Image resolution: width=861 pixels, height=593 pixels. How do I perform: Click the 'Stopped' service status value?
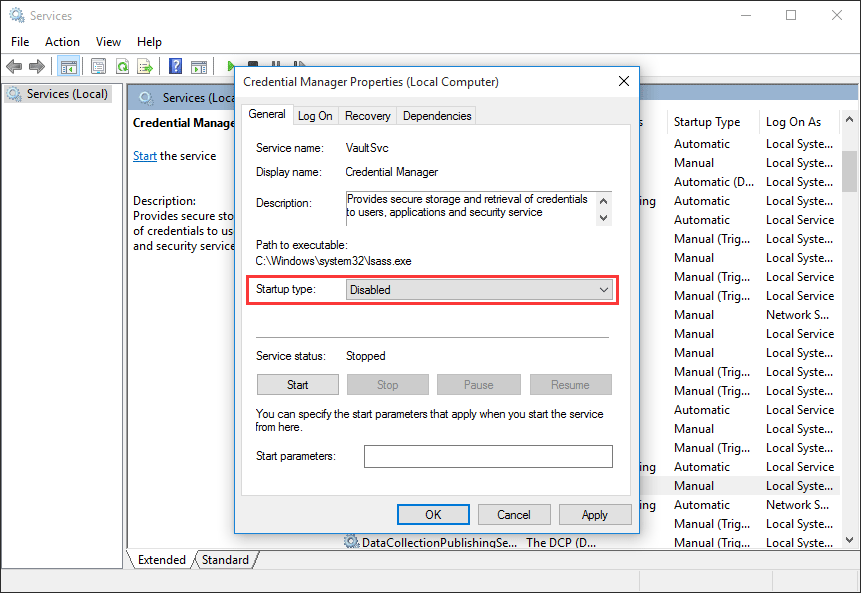(x=366, y=356)
